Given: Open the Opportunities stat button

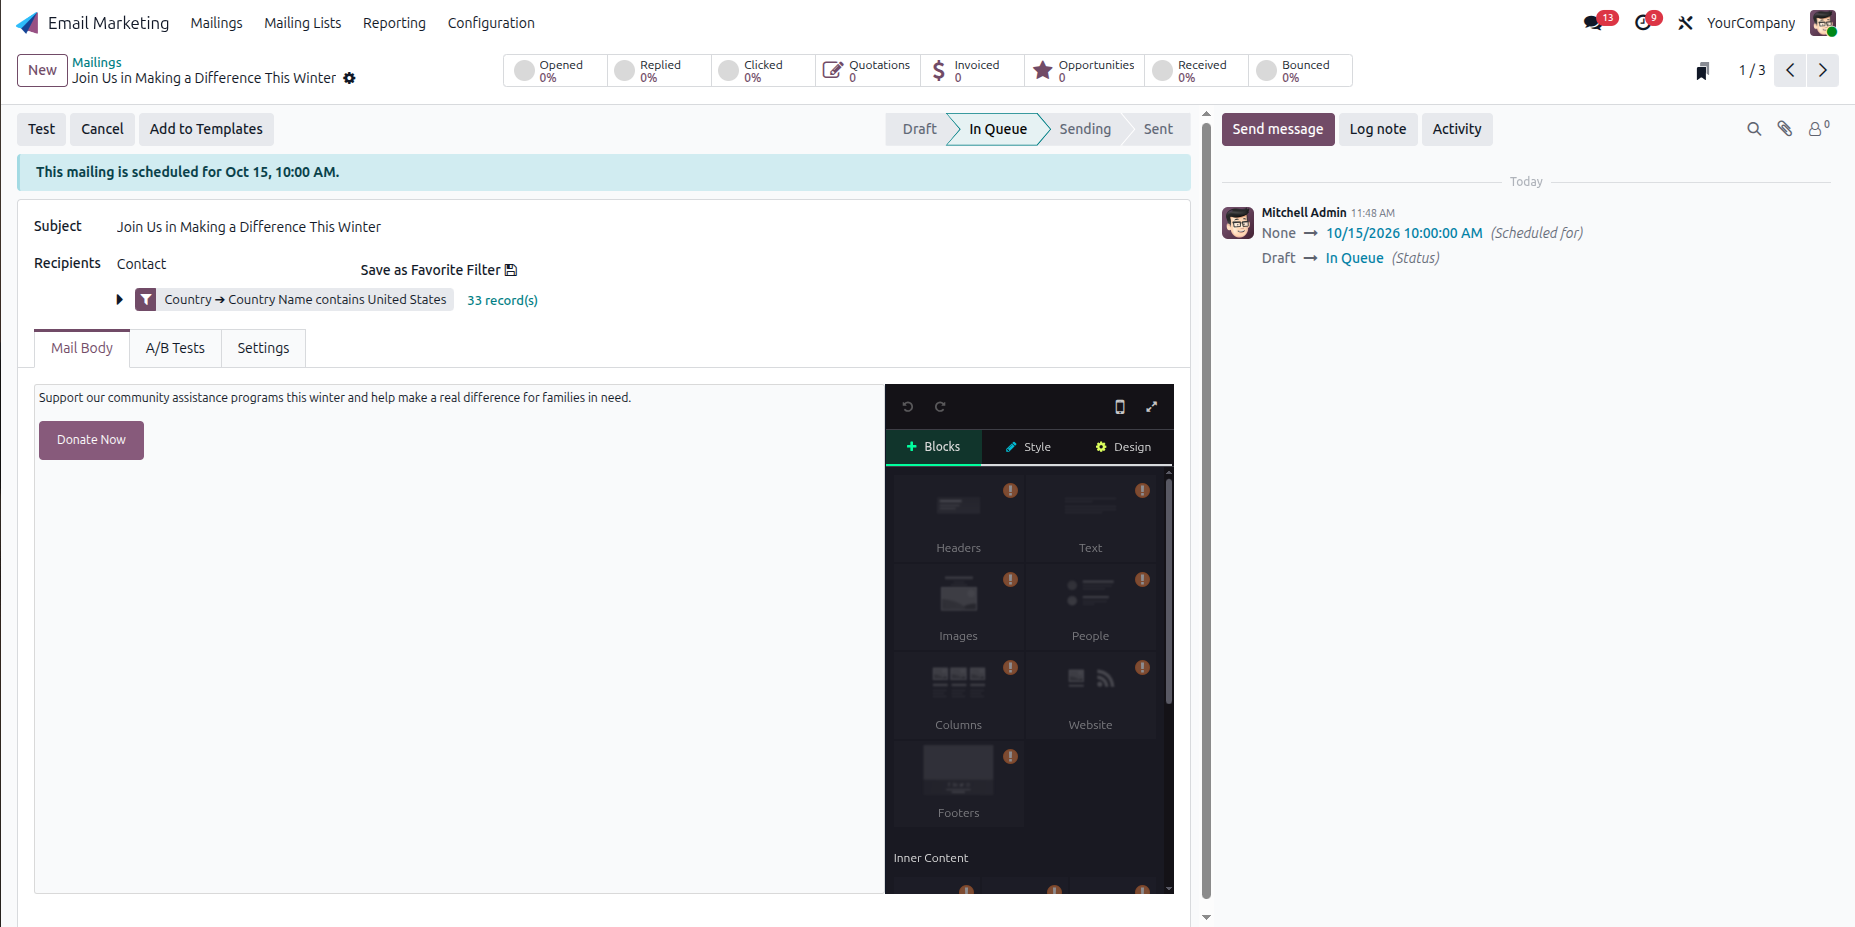Looking at the screenshot, I should coord(1085,71).
